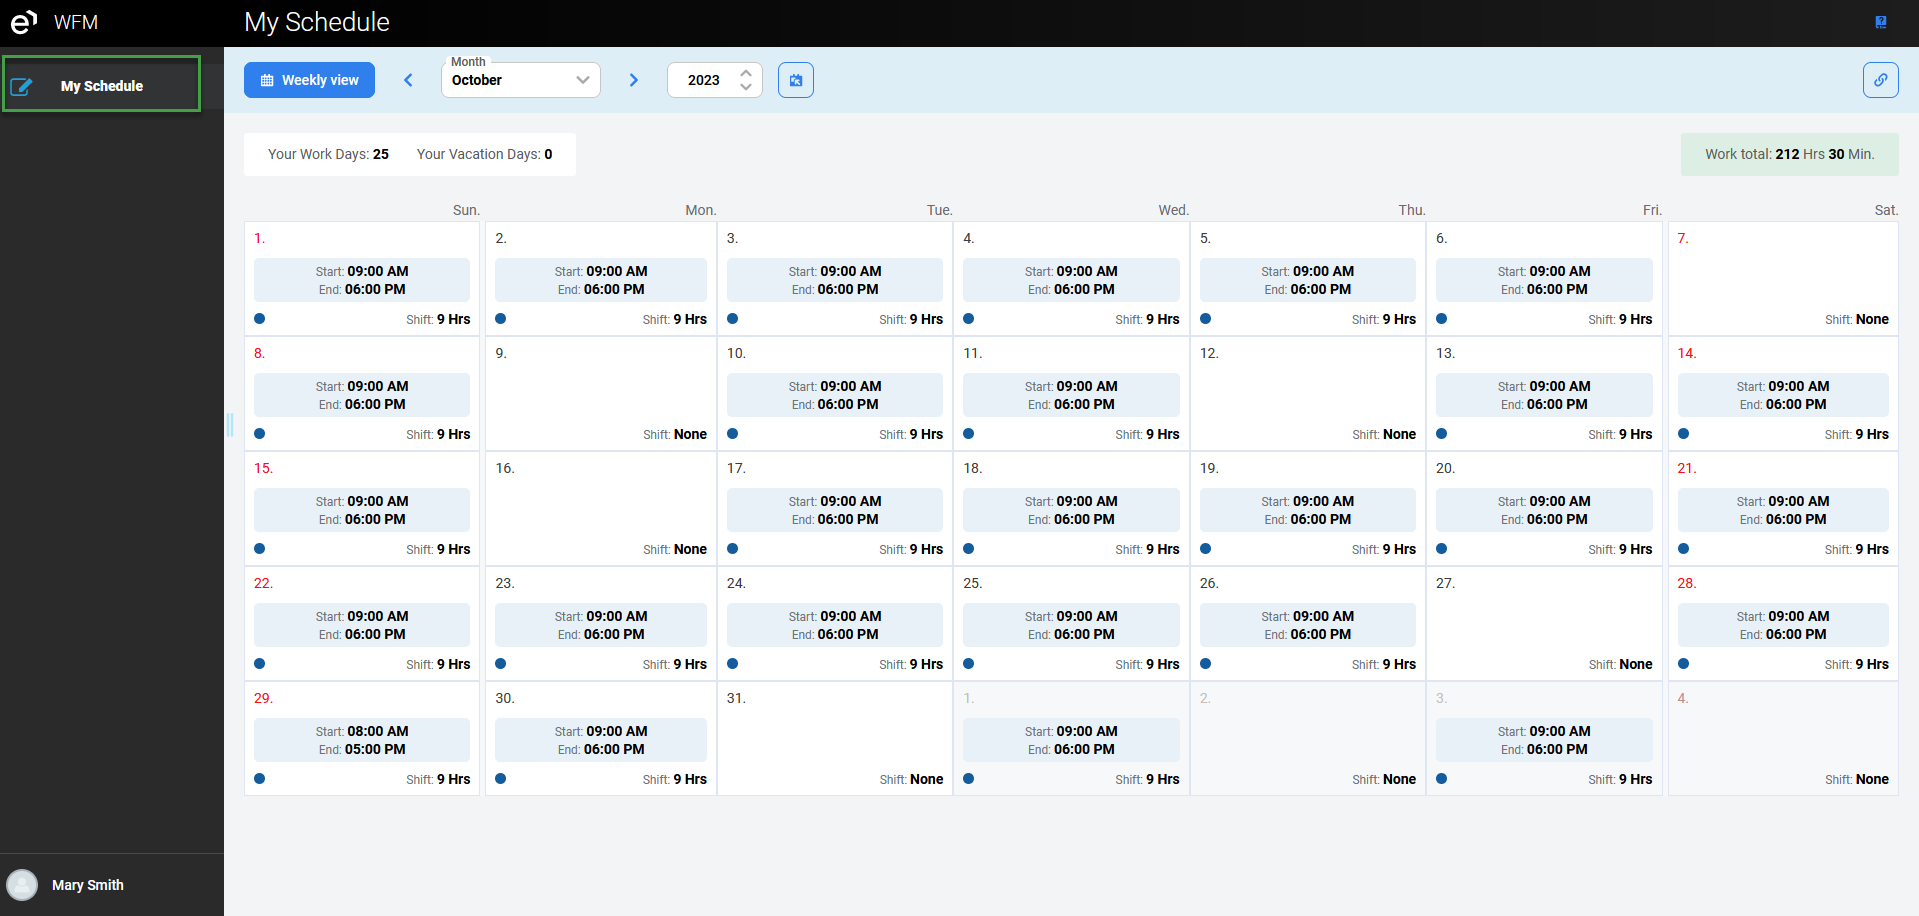Select My Schedule in the sidebar
Screen dimensions: 1919x916
(x=101, y=86)
